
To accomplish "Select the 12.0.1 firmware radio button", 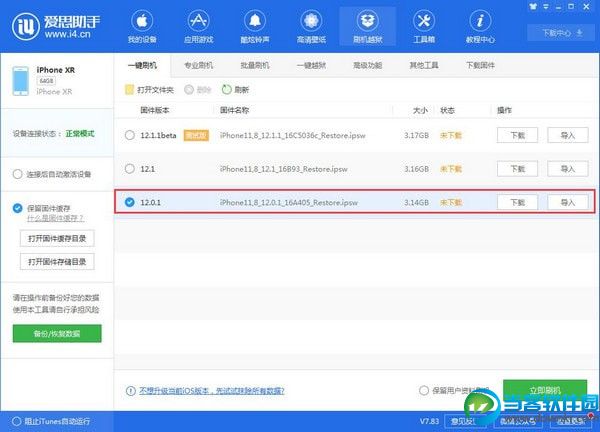I will coord(130,202).
